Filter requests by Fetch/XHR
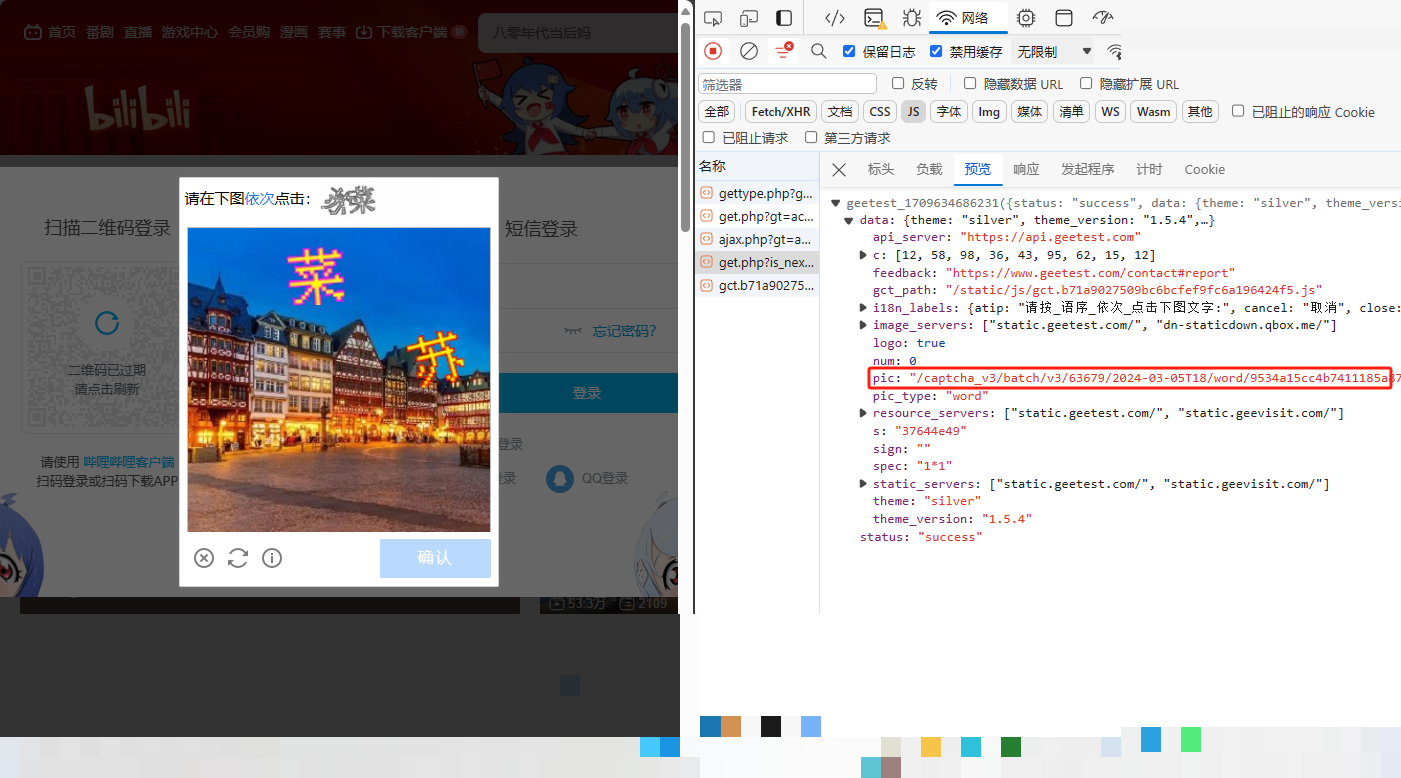Viewport: 1401px width, 778px height. tap(781, 112)
